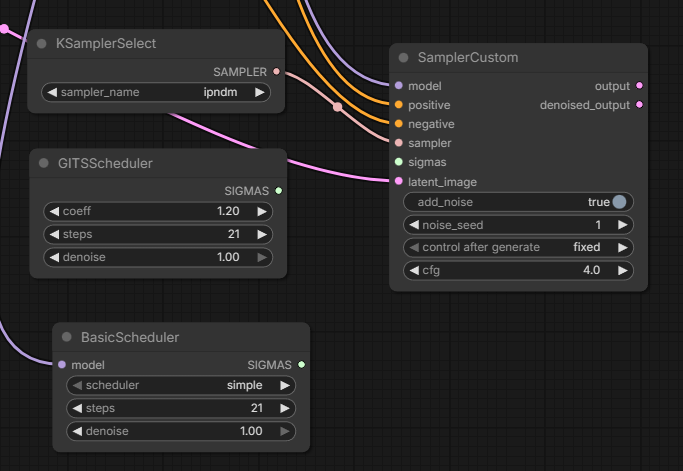This screenshot has height=471, width=683.
Task: Select previous sampler_name option with left arrow
Action: [52, 92]
